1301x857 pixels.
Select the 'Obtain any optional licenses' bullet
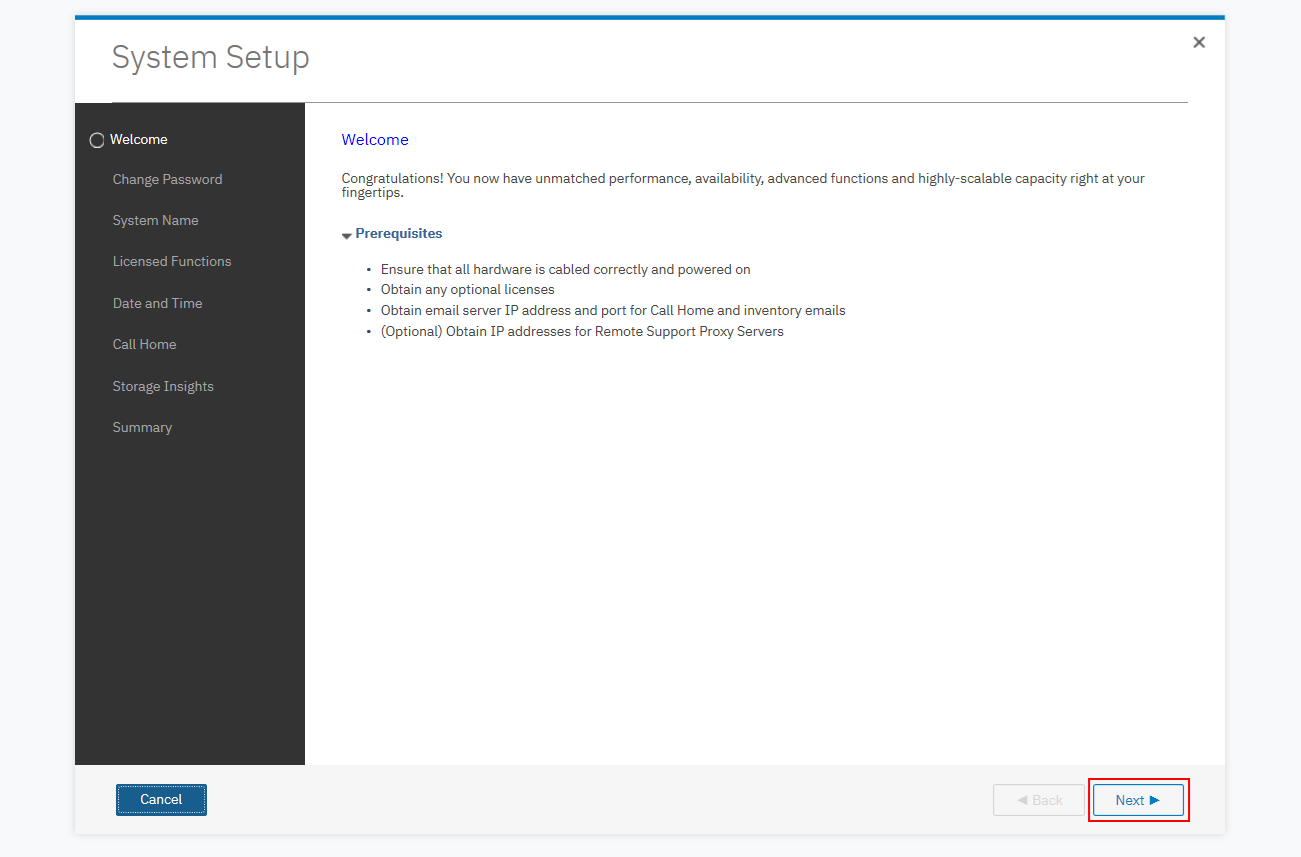tap(467, 290)
